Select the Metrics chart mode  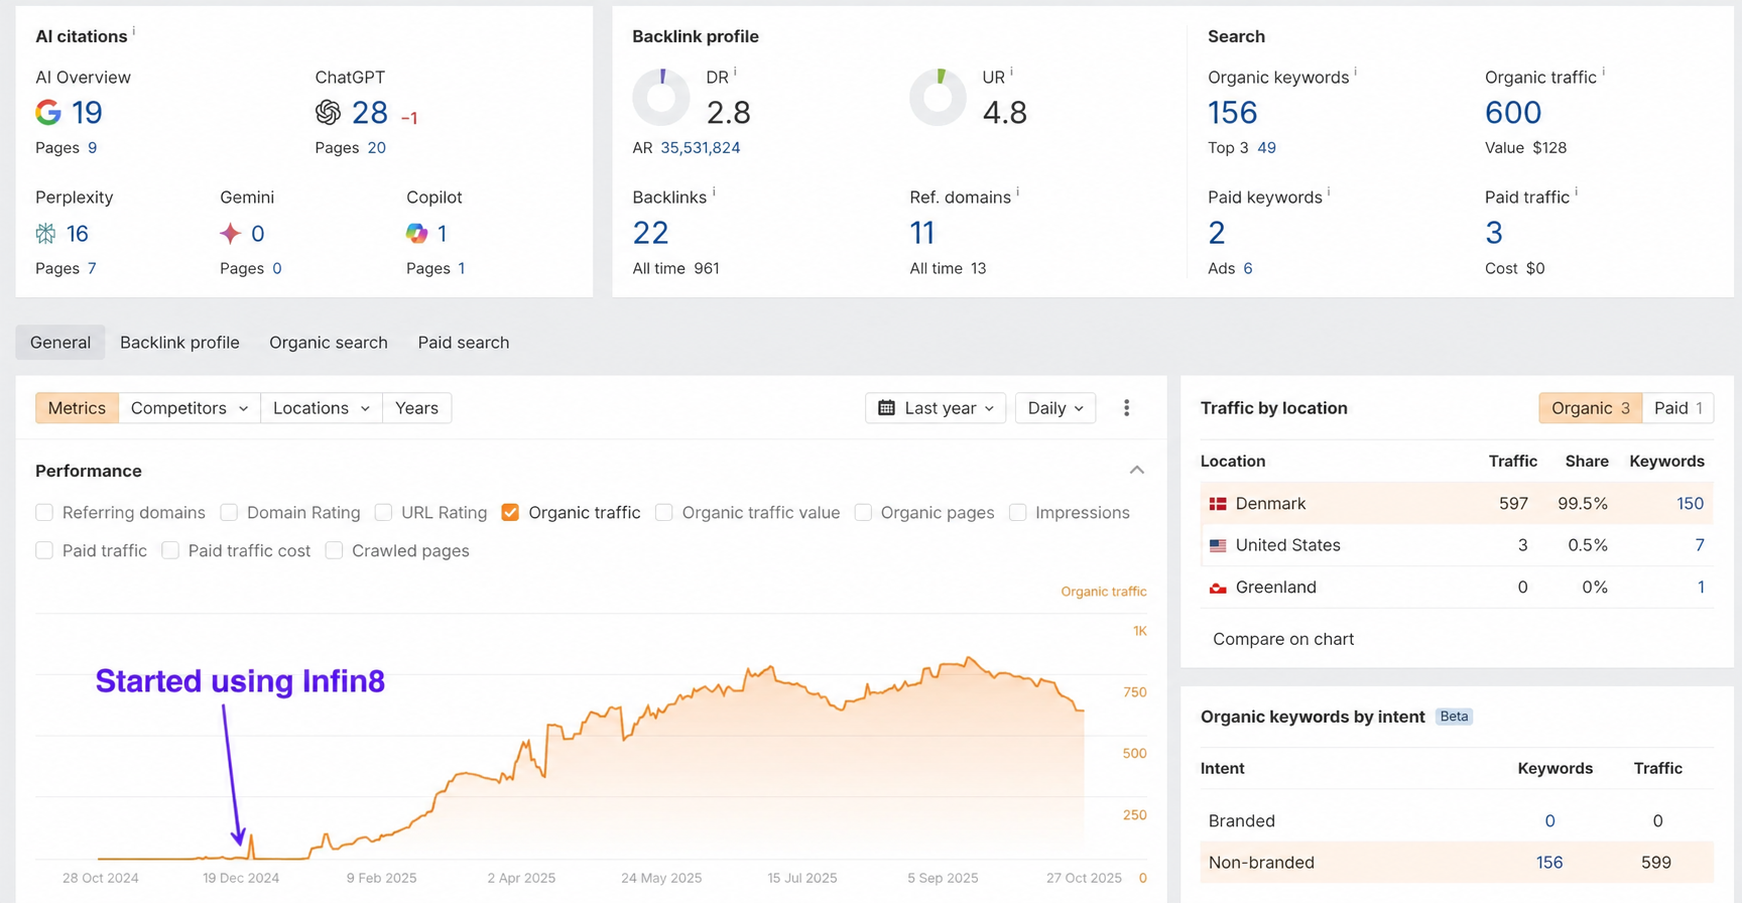coord(77,408)
